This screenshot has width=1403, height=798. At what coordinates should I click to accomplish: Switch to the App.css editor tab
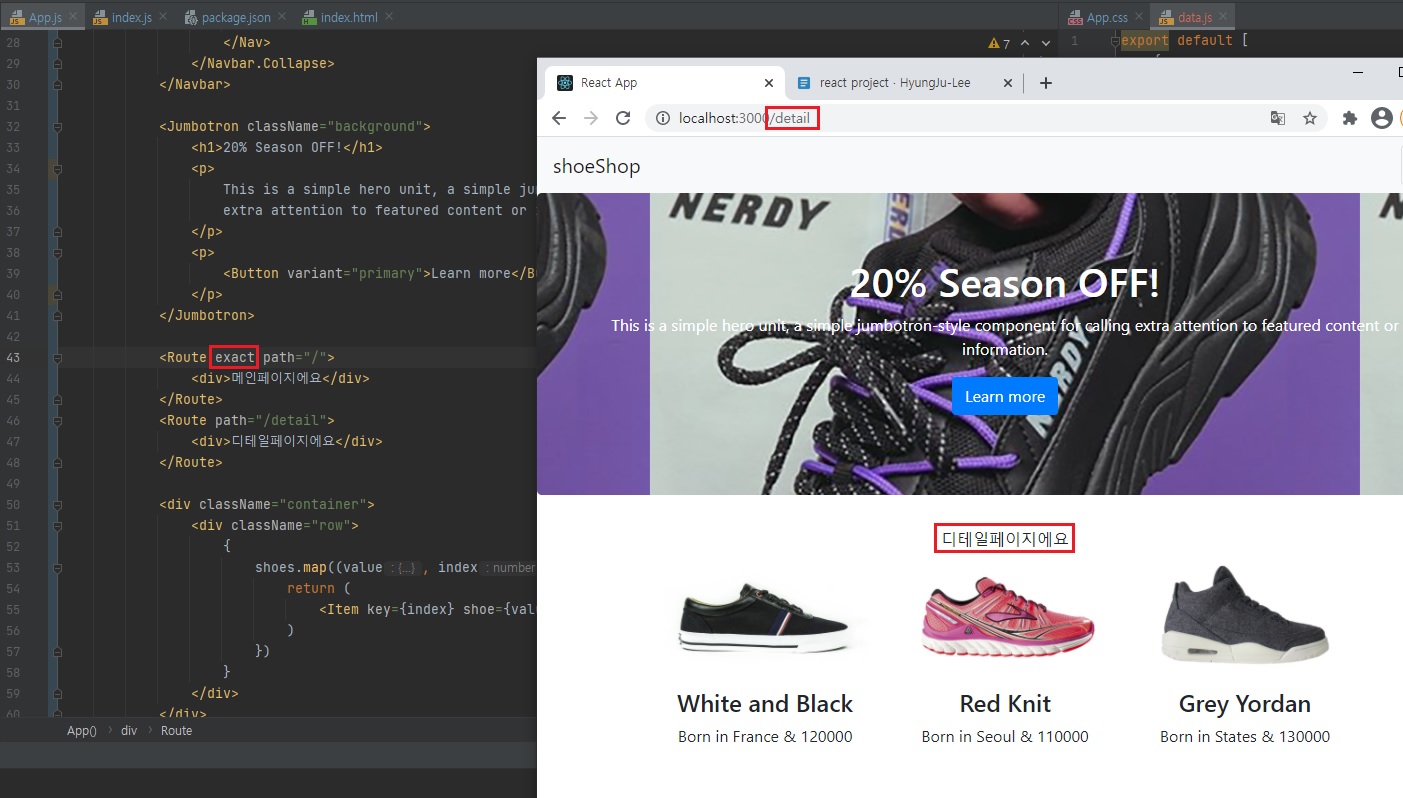1107,17
